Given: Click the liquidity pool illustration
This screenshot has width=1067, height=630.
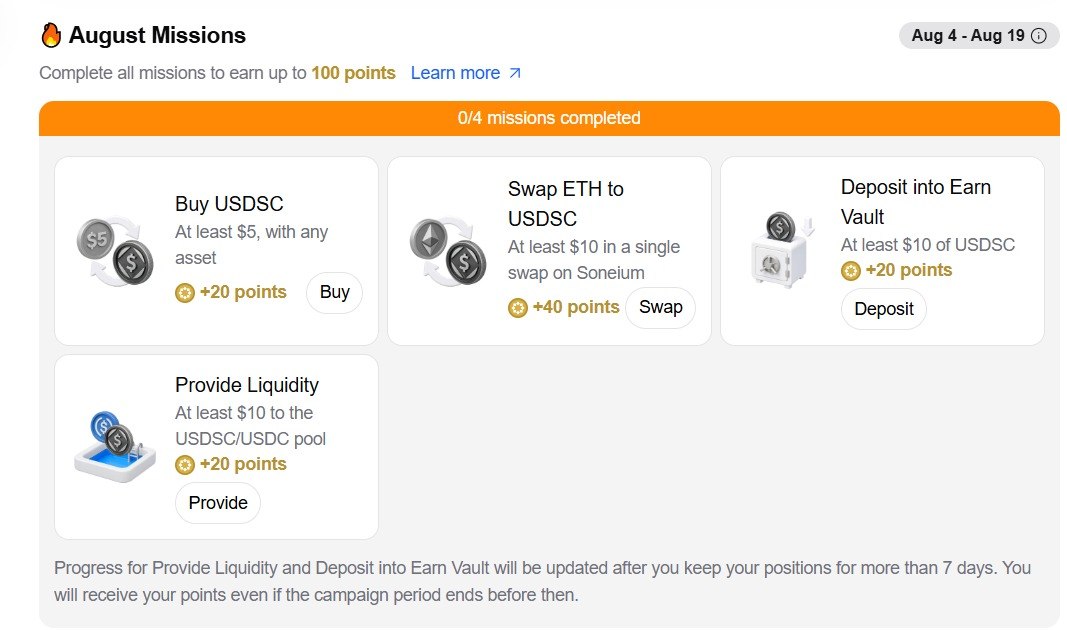Looking at the screenshot, I should [115, 447].
